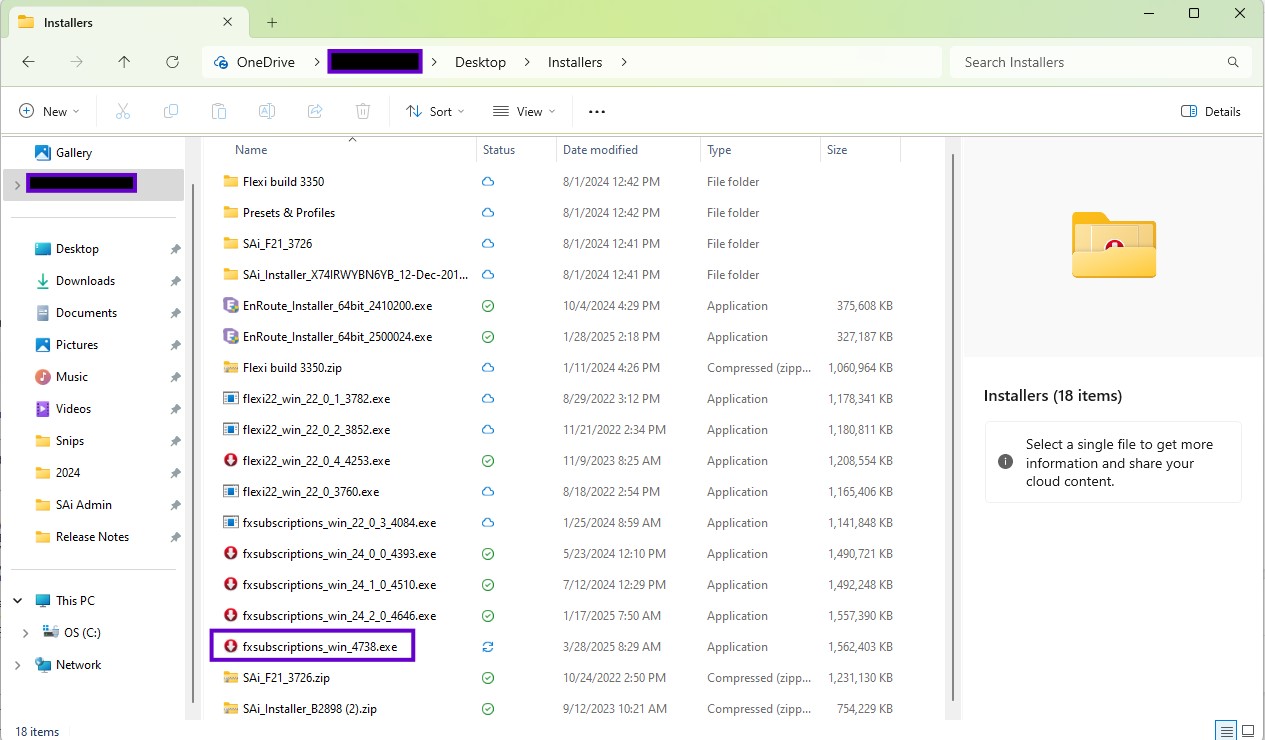Click Desktop in the address breadcrumb
This screenshot has height=740, width=1265.
[480, 62]
